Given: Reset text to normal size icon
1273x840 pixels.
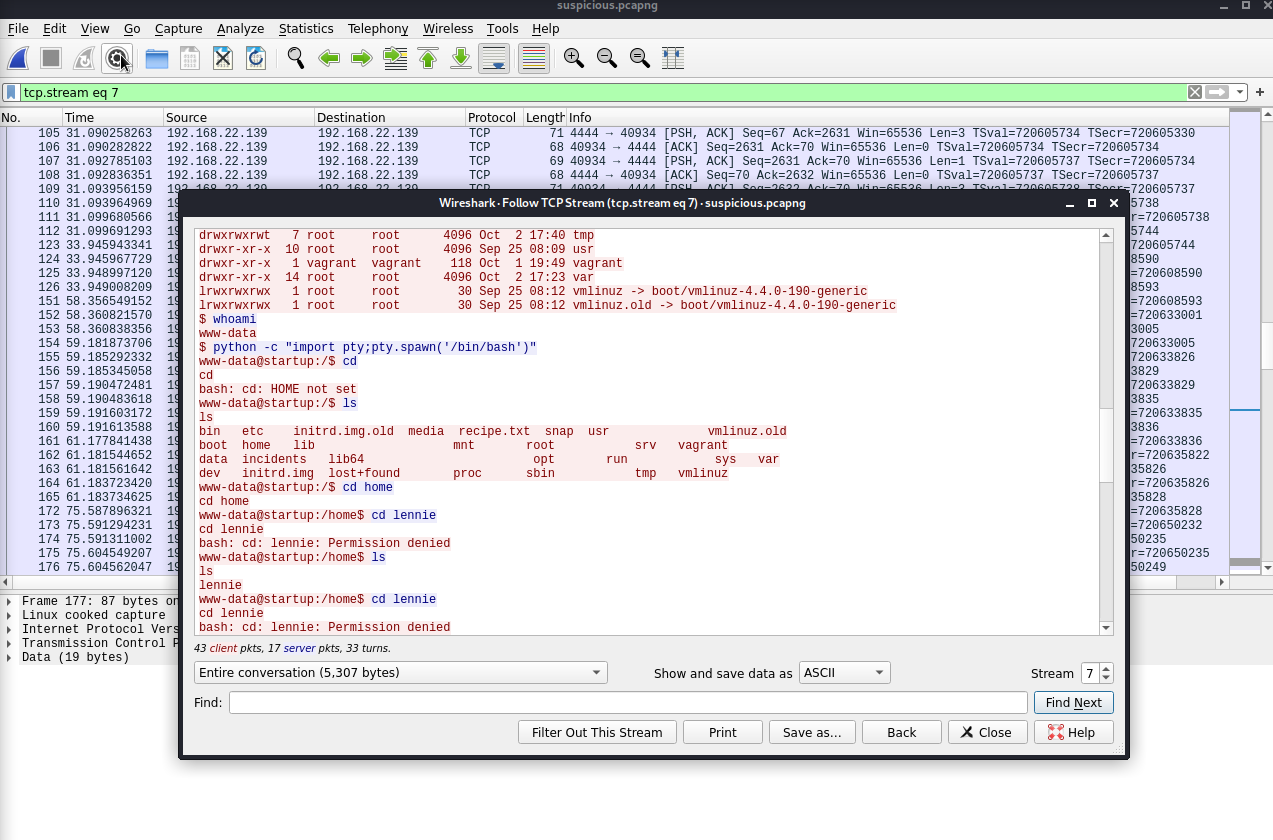Looking at the screenshot, I should pyautogui.click(x=640, y=59).
